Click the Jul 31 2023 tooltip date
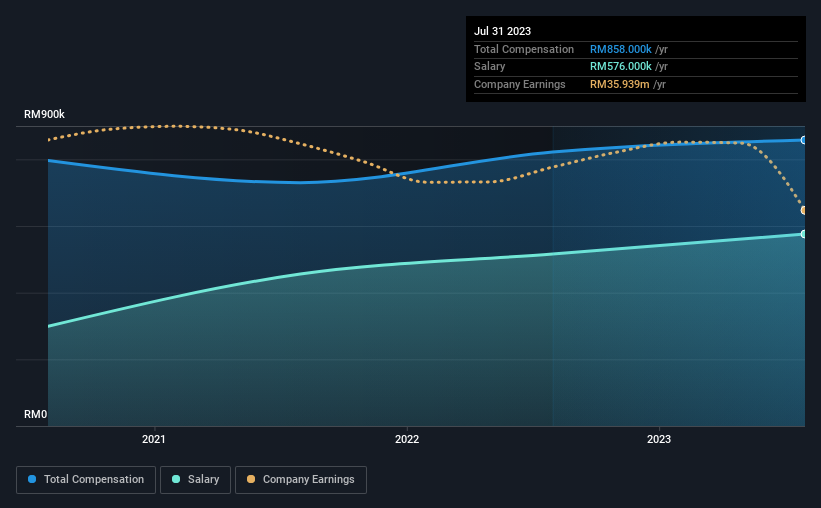Screen dimensions: 821x508 pos(503,31)
